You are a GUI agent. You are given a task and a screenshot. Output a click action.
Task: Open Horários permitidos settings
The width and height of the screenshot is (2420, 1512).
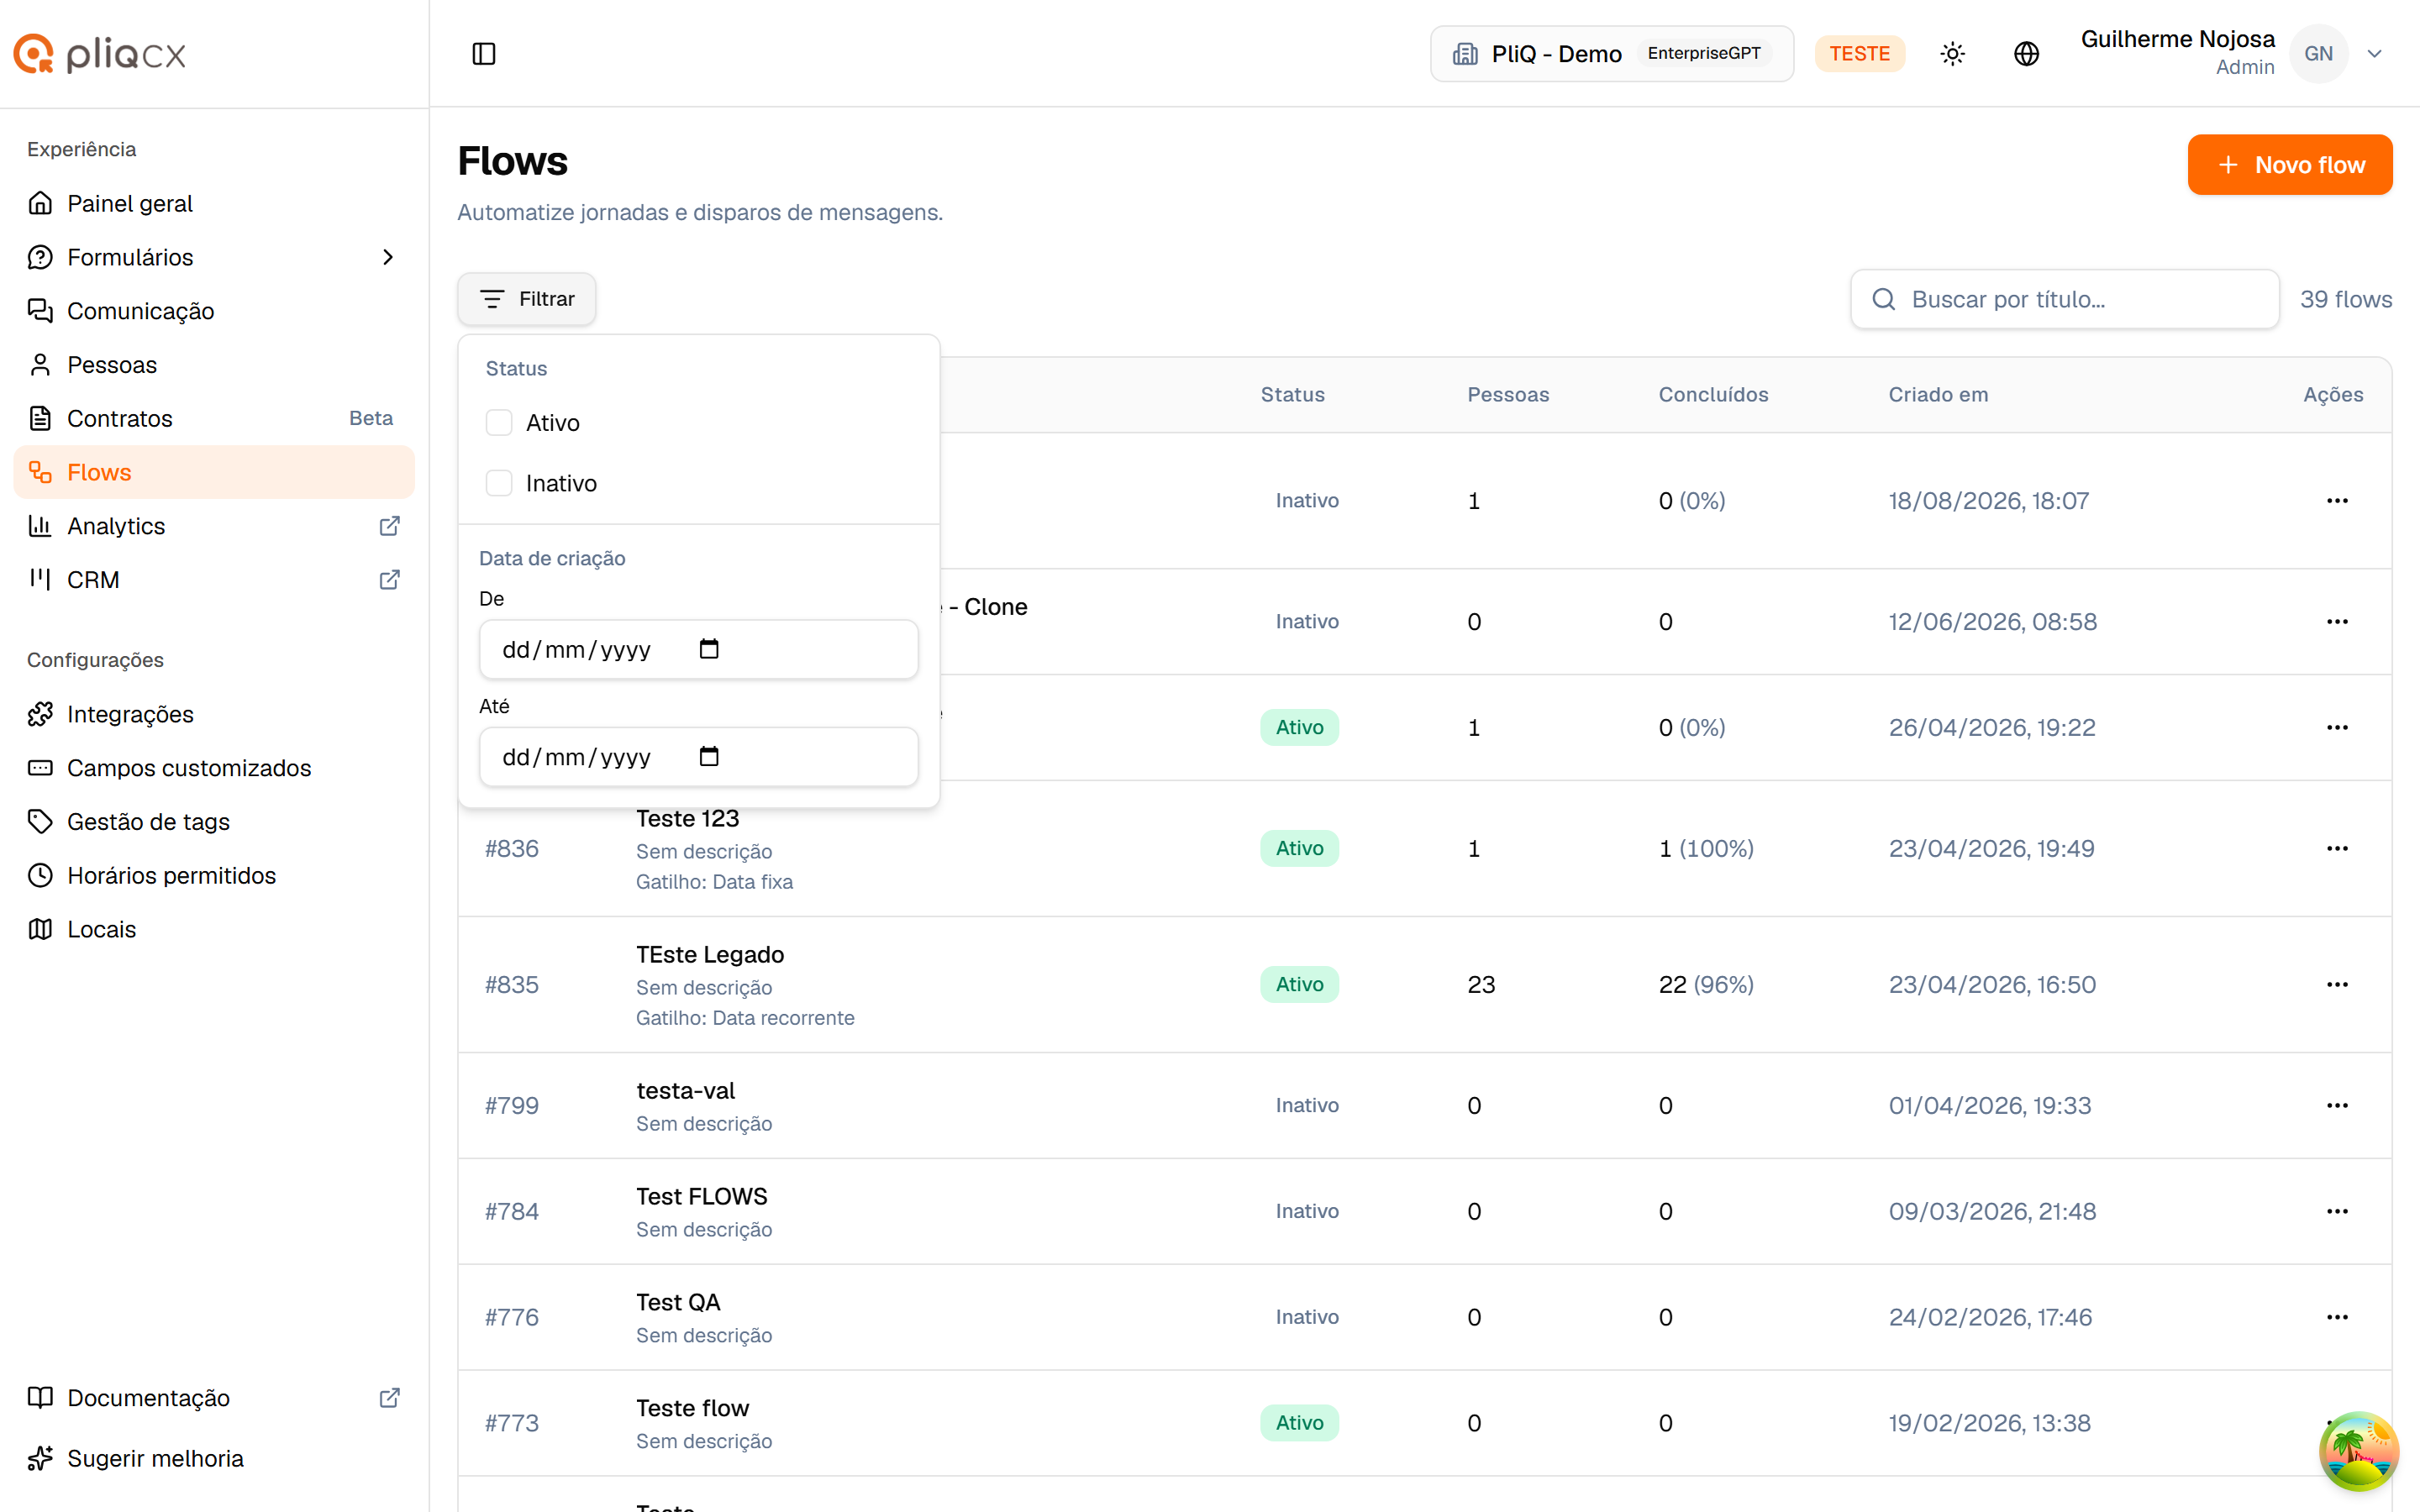pyautogui.click(x=214, y=876)
